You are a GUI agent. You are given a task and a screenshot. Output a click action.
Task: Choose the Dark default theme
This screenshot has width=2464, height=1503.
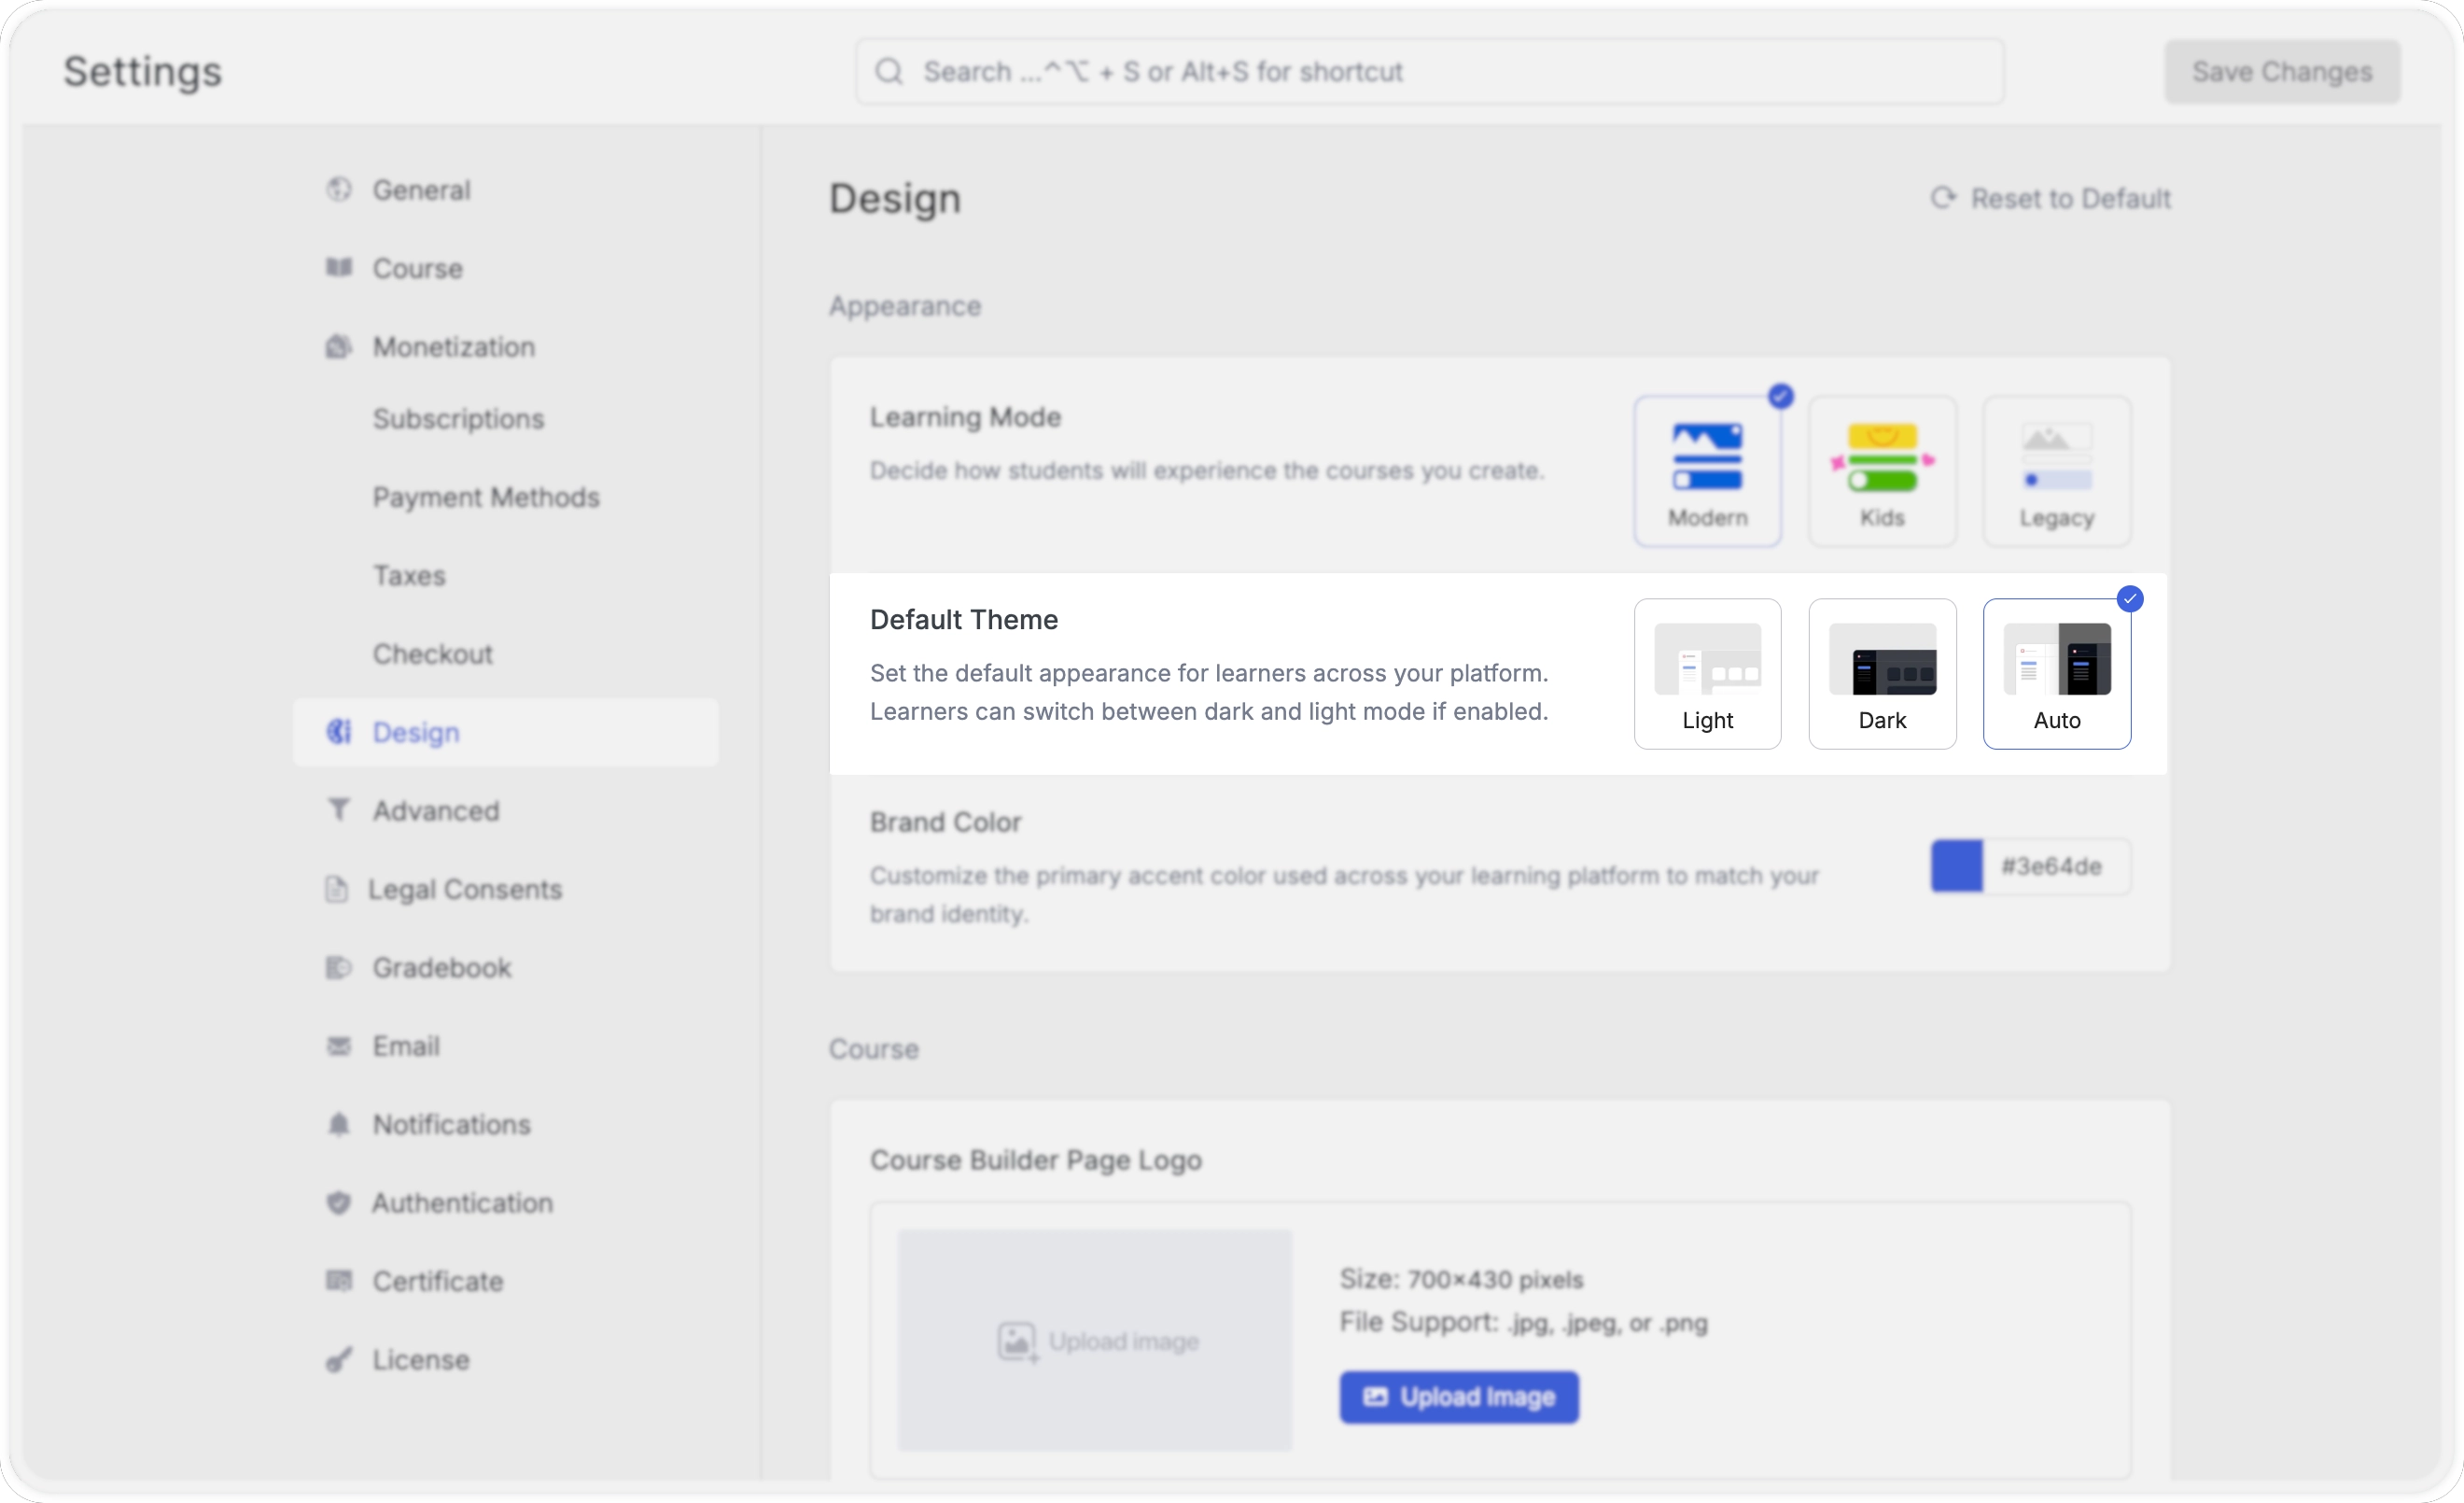click(1882, 674)
